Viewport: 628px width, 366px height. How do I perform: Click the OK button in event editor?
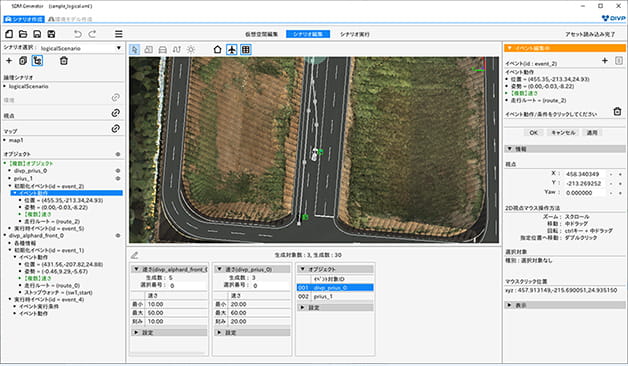(x=533, y=133)
